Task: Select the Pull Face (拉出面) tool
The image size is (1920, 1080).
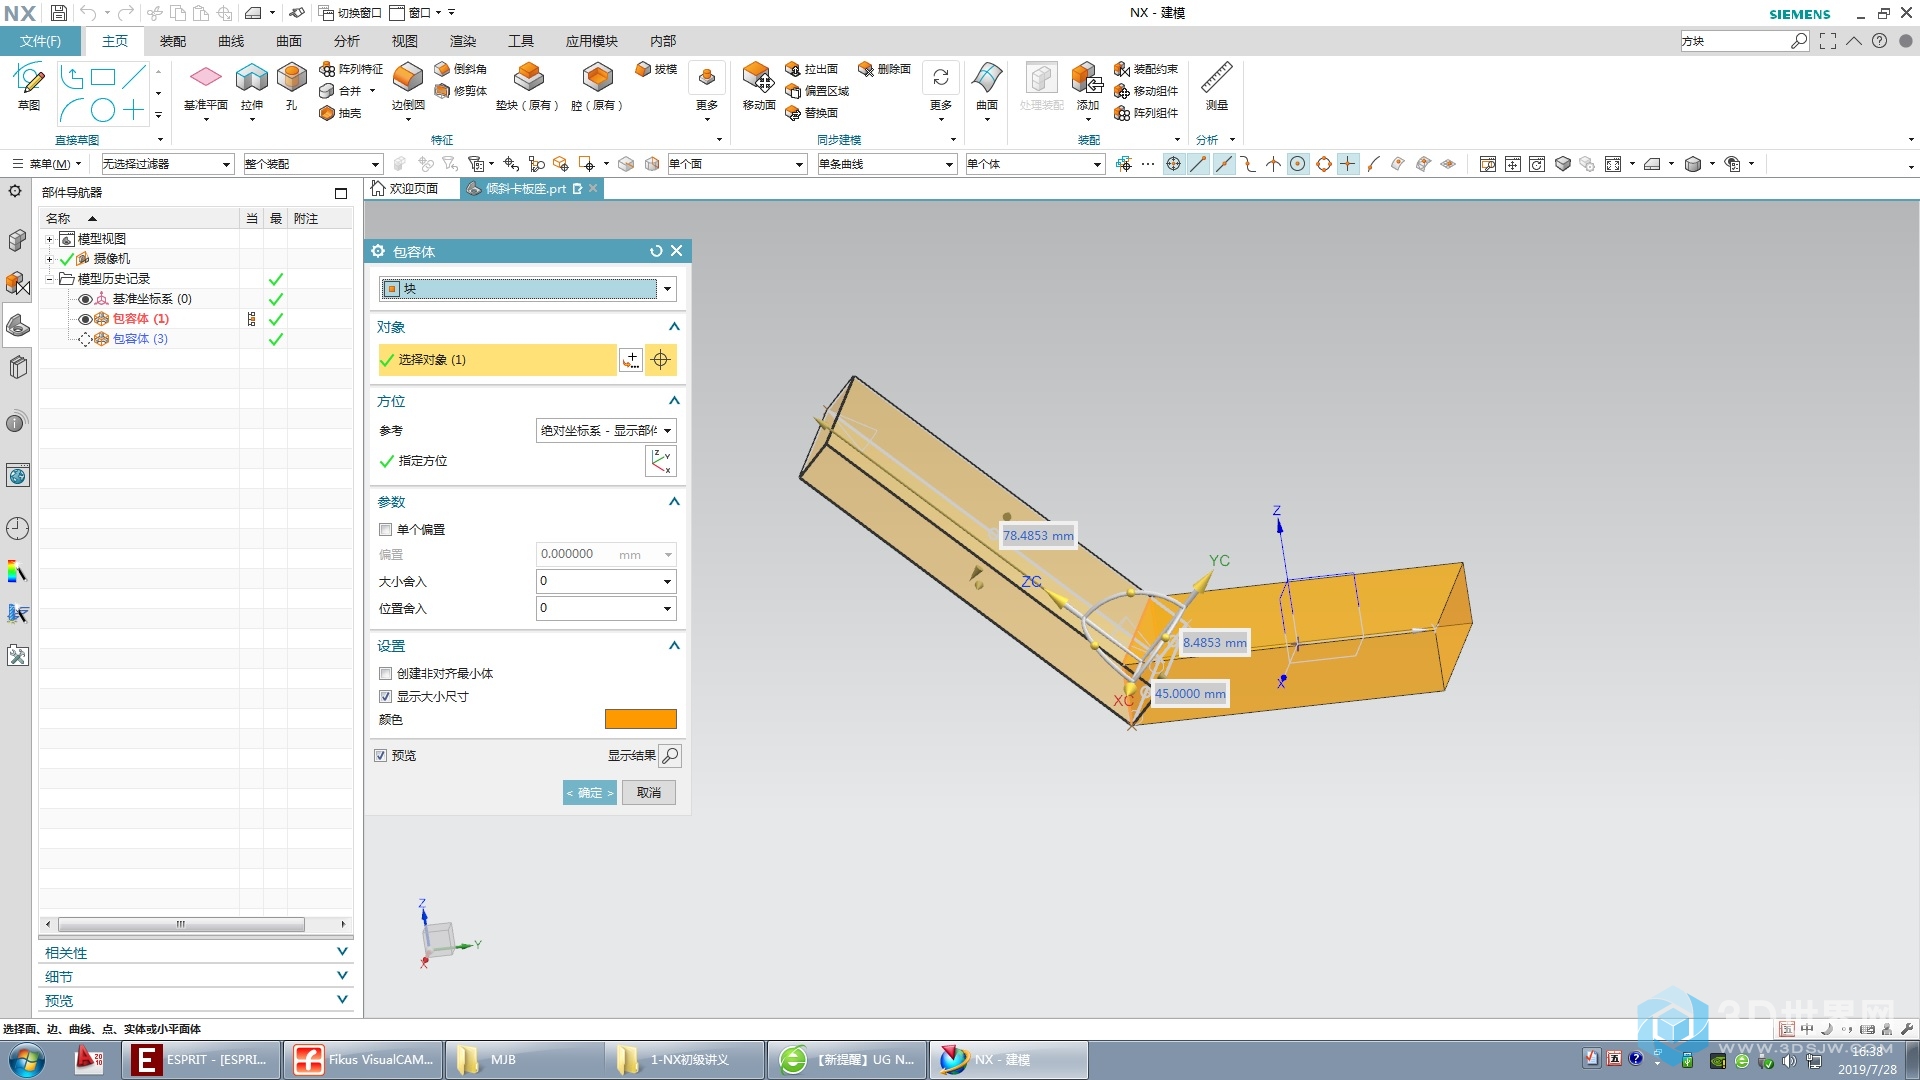Action: [x=812, y=69]
